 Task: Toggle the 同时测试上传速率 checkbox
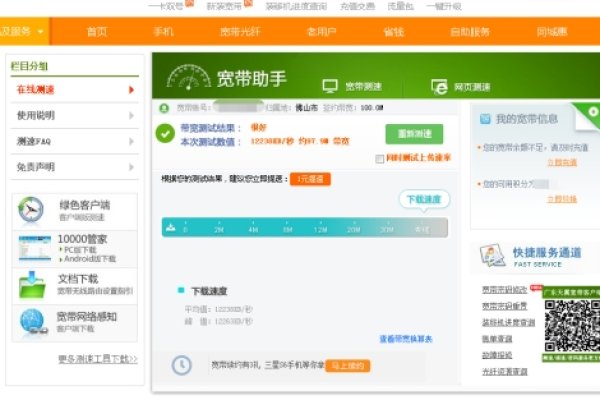[380, 159]
